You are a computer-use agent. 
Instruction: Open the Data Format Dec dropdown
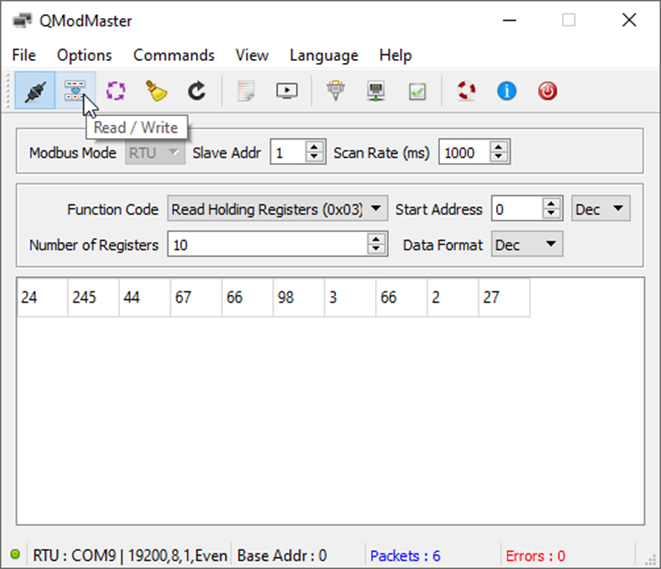527,244
